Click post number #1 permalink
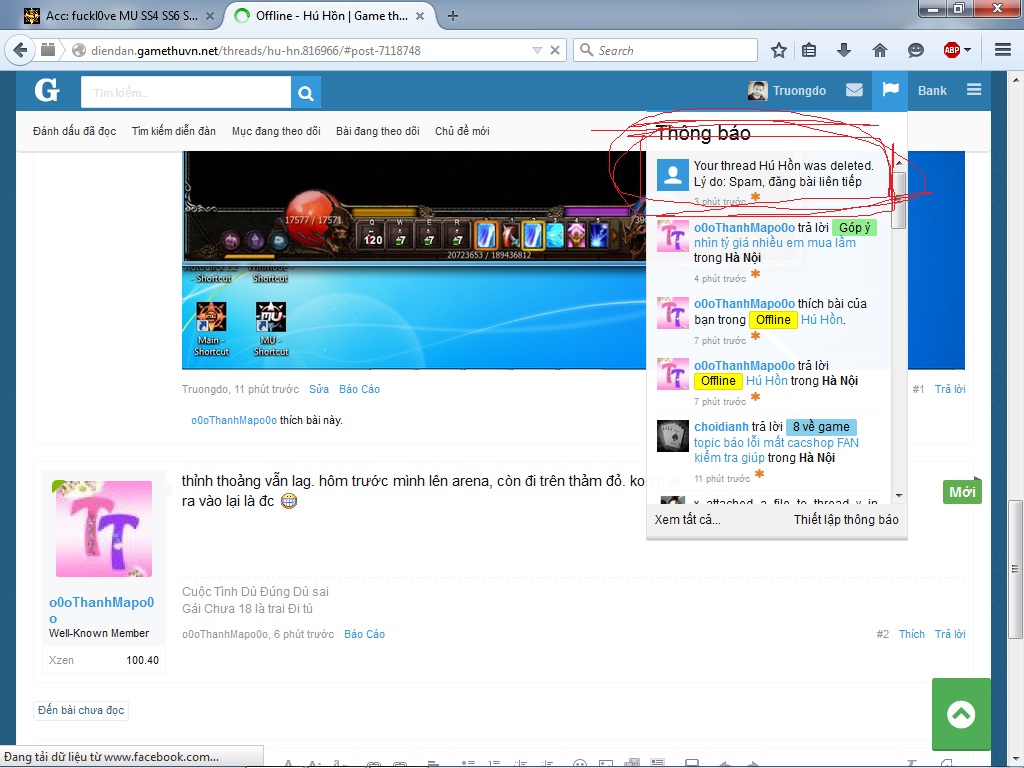Viewport: 1024px width, 768px height. [918, 389]
